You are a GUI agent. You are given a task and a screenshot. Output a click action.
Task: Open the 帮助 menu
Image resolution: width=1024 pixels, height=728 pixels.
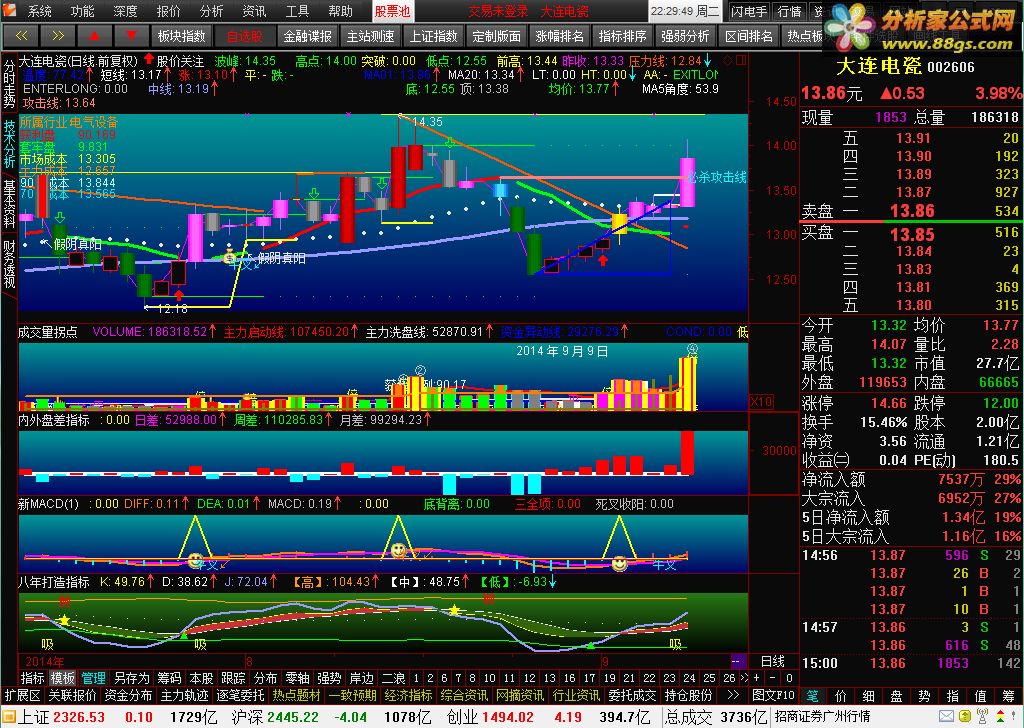[340, 11]
